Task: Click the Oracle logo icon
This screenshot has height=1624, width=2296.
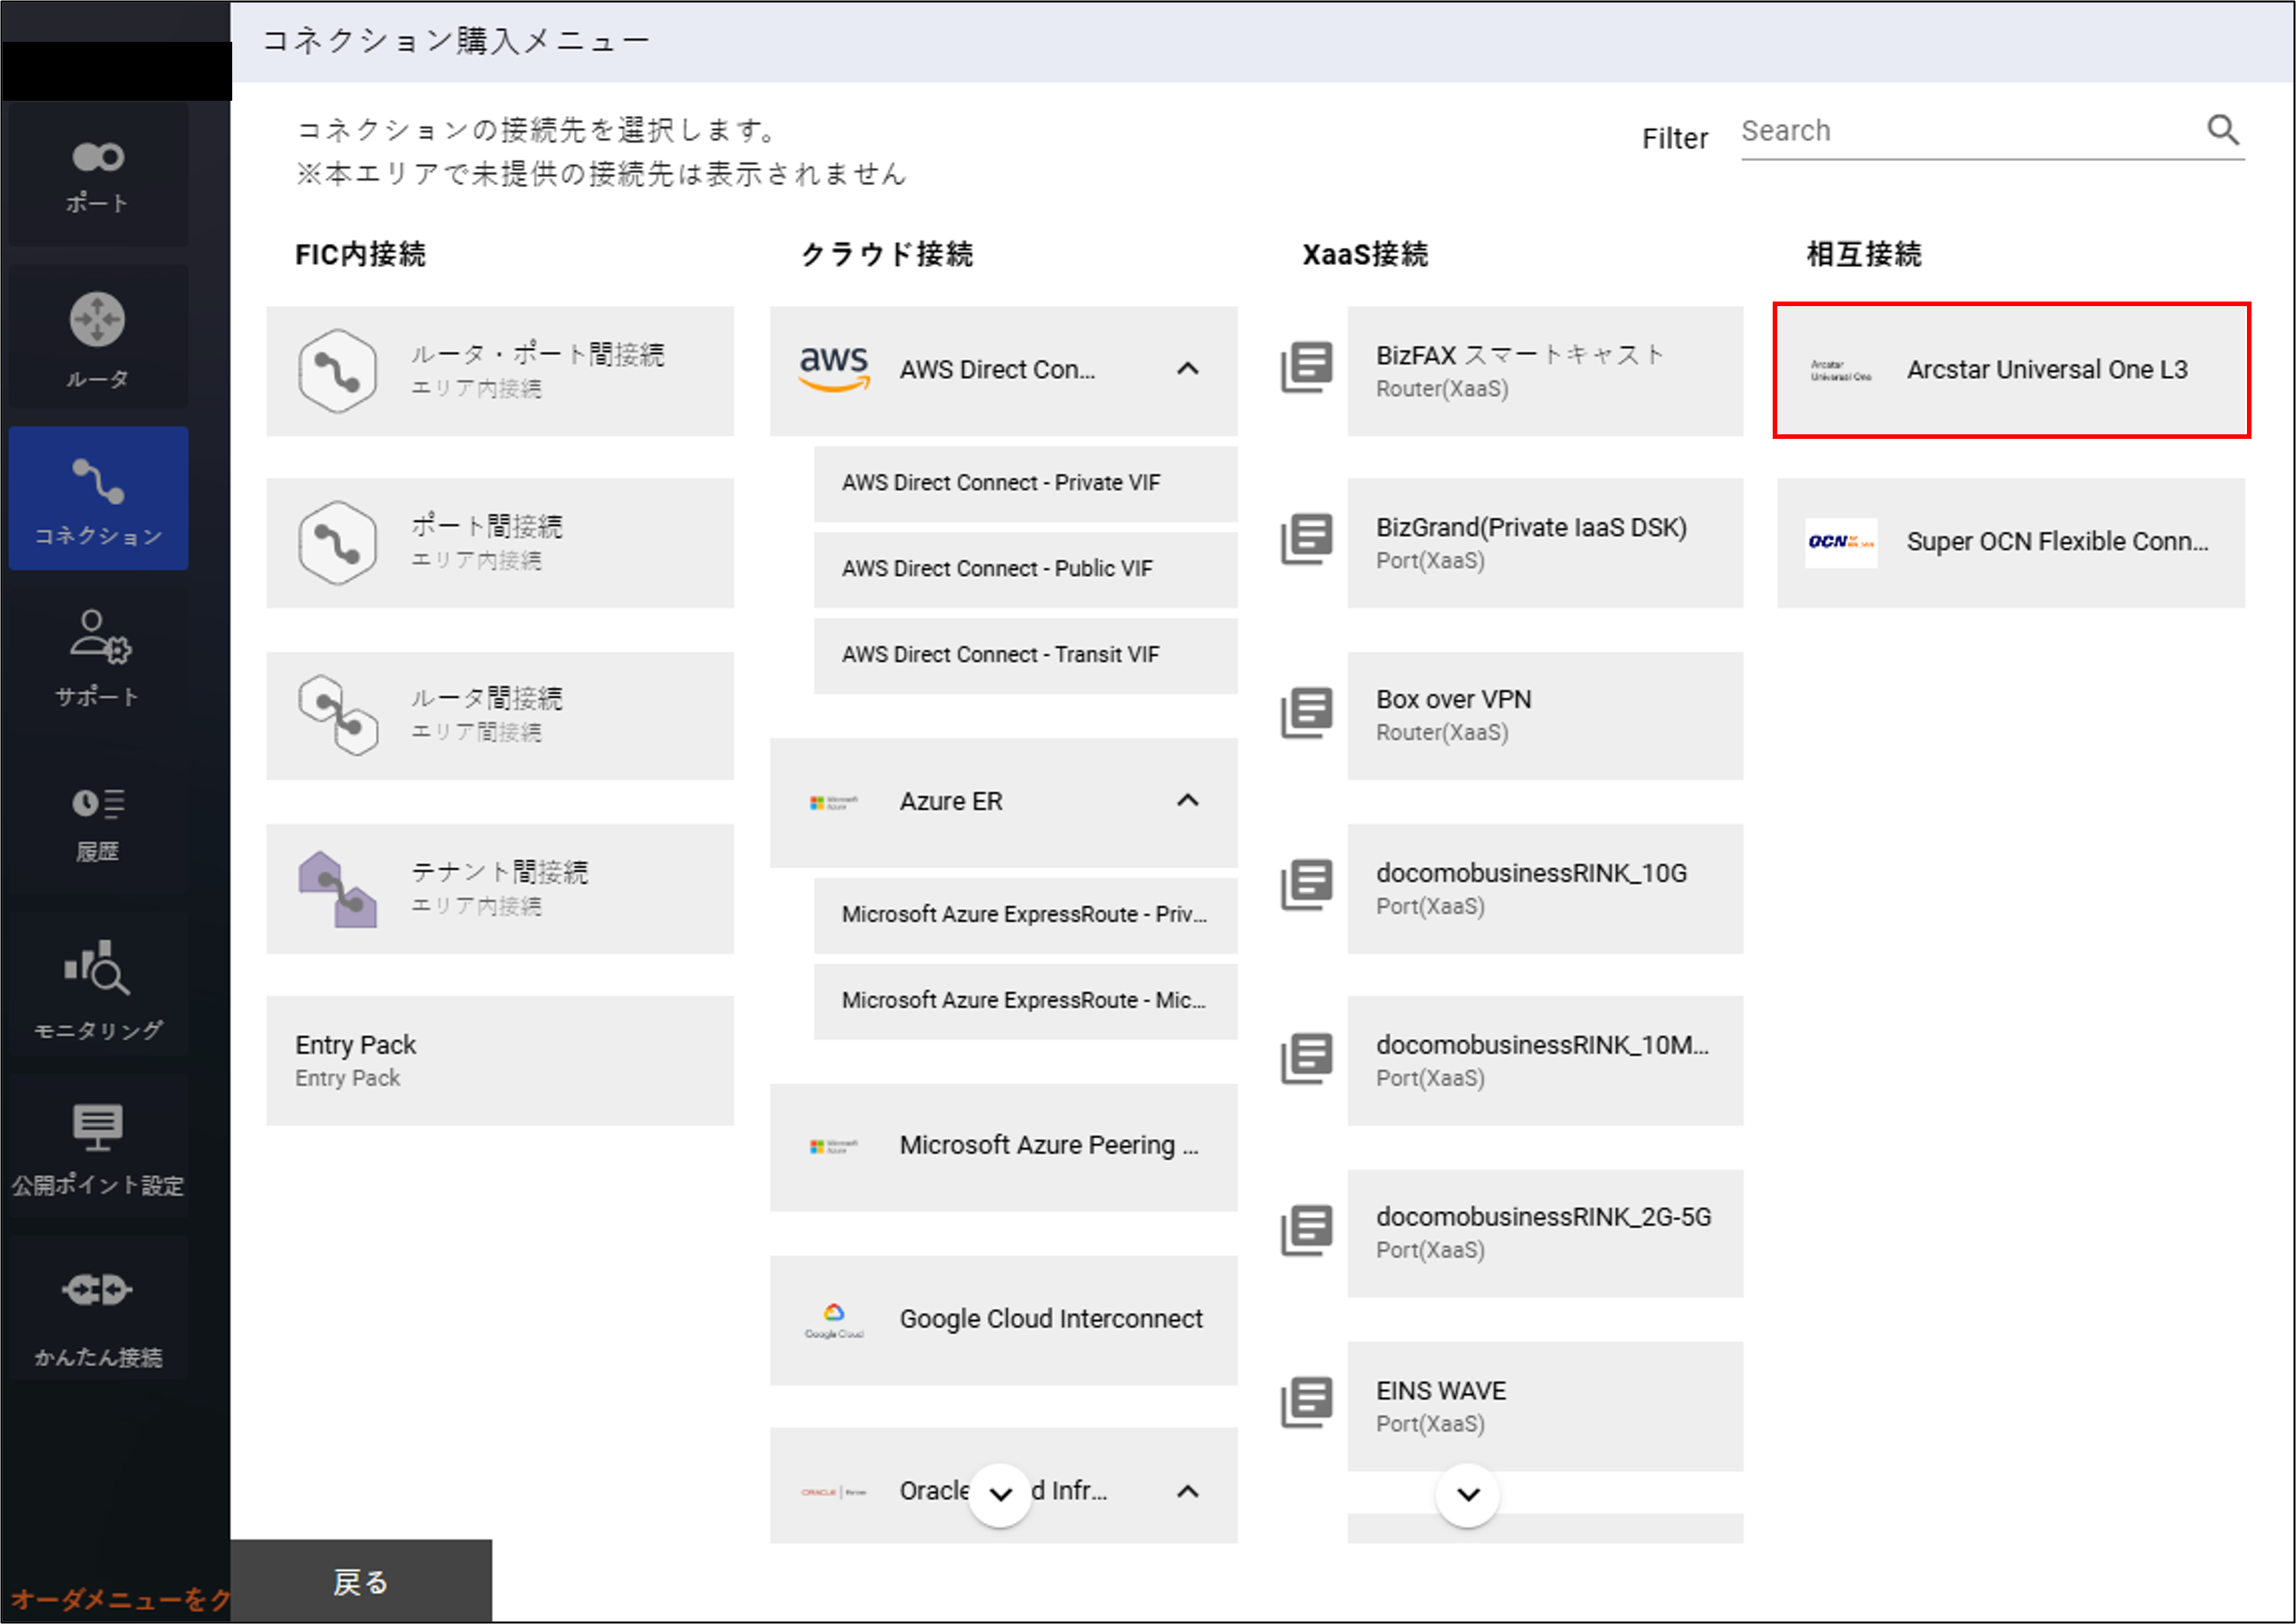Action: click(834, 1492)
